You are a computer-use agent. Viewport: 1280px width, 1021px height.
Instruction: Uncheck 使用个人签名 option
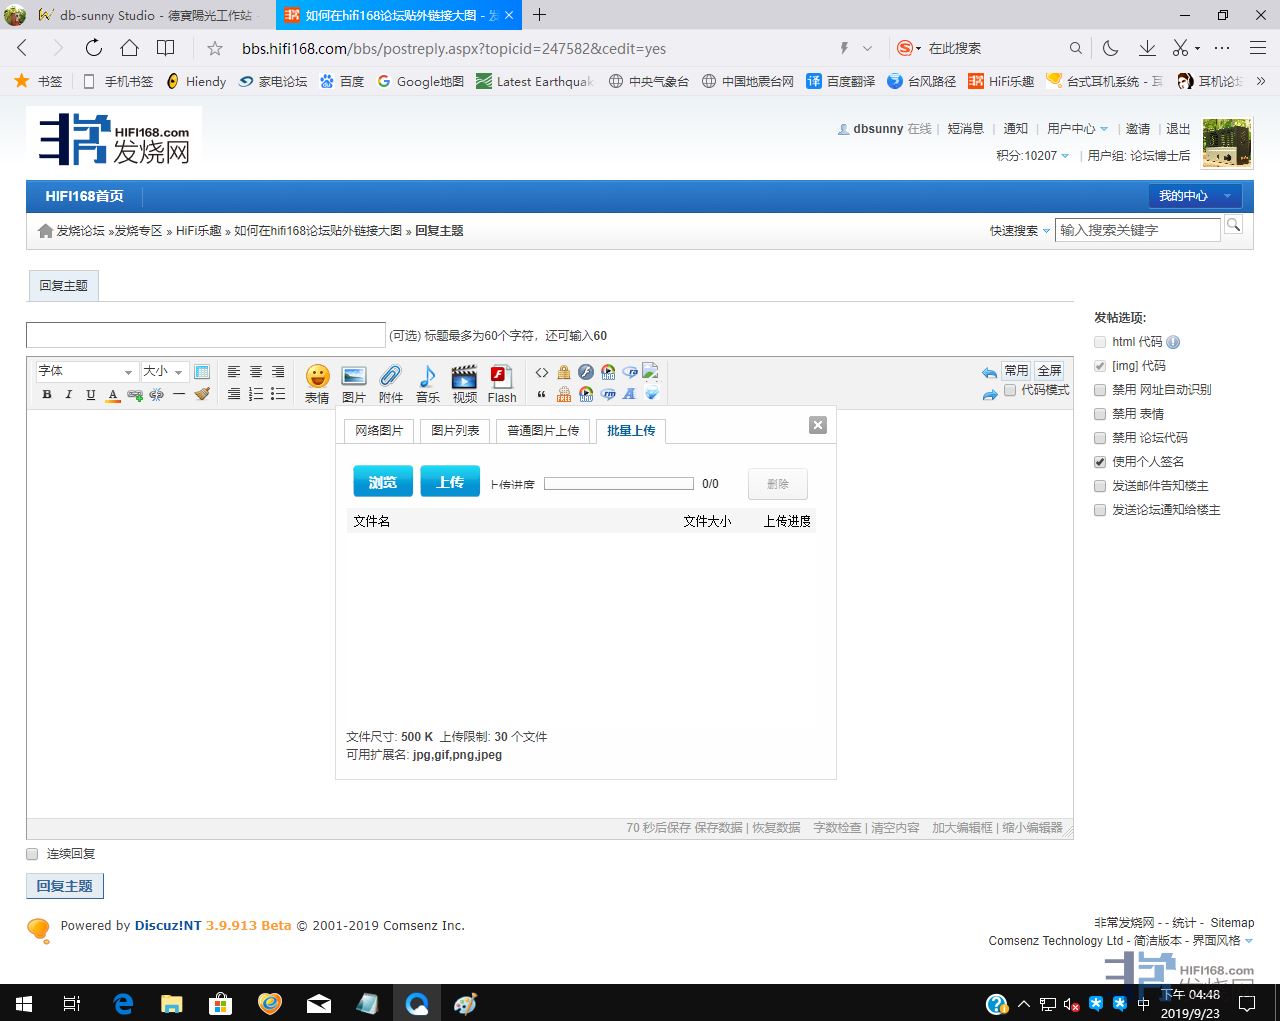coord(1100,462)
